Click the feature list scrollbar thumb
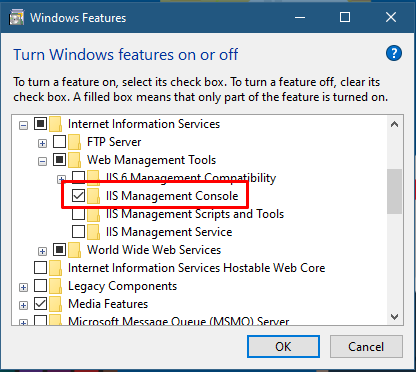The height and width of the screenshot is (372, 416). 394,191
